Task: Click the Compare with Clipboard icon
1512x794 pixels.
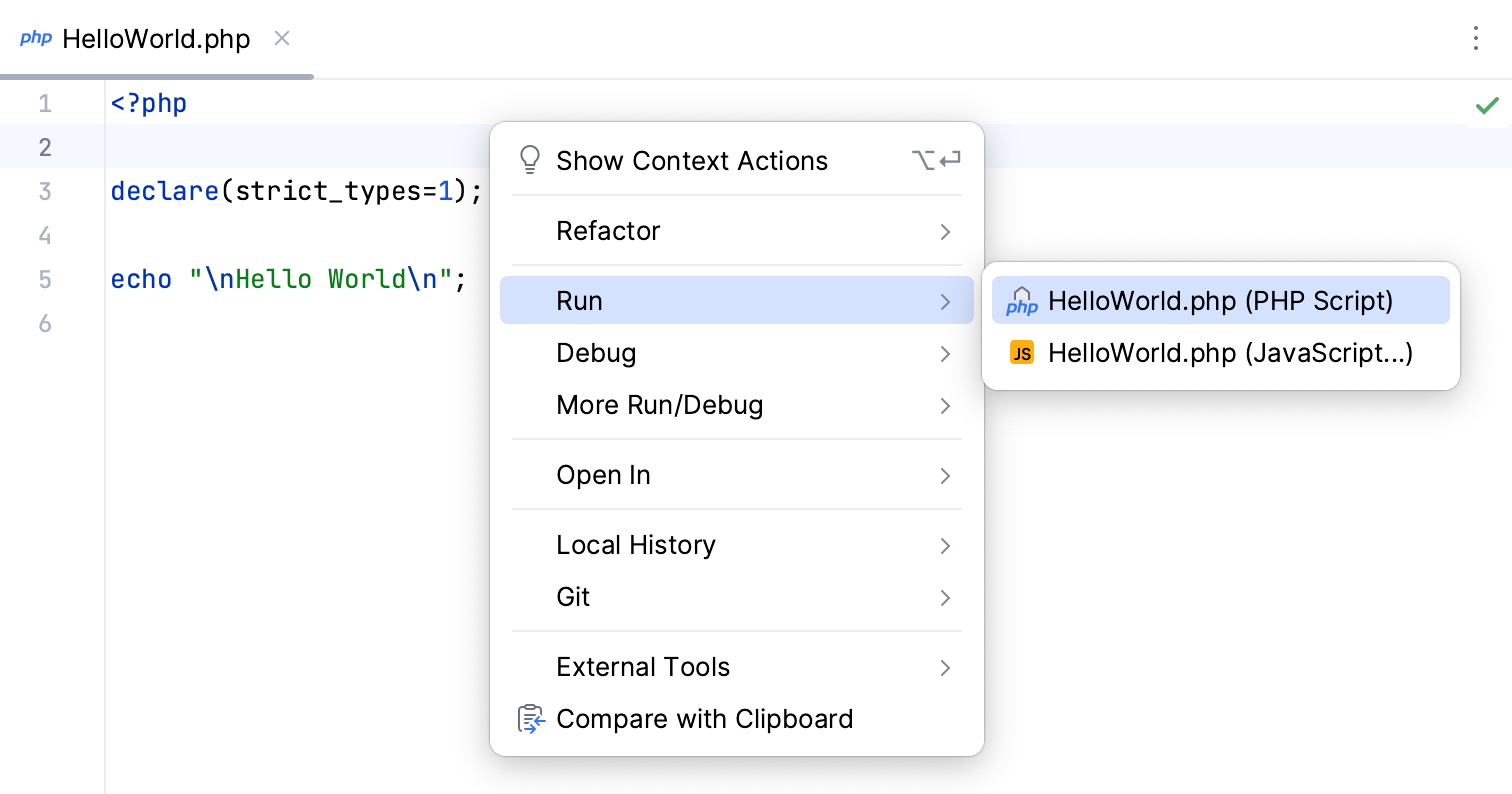Action: tap(530, 718)
